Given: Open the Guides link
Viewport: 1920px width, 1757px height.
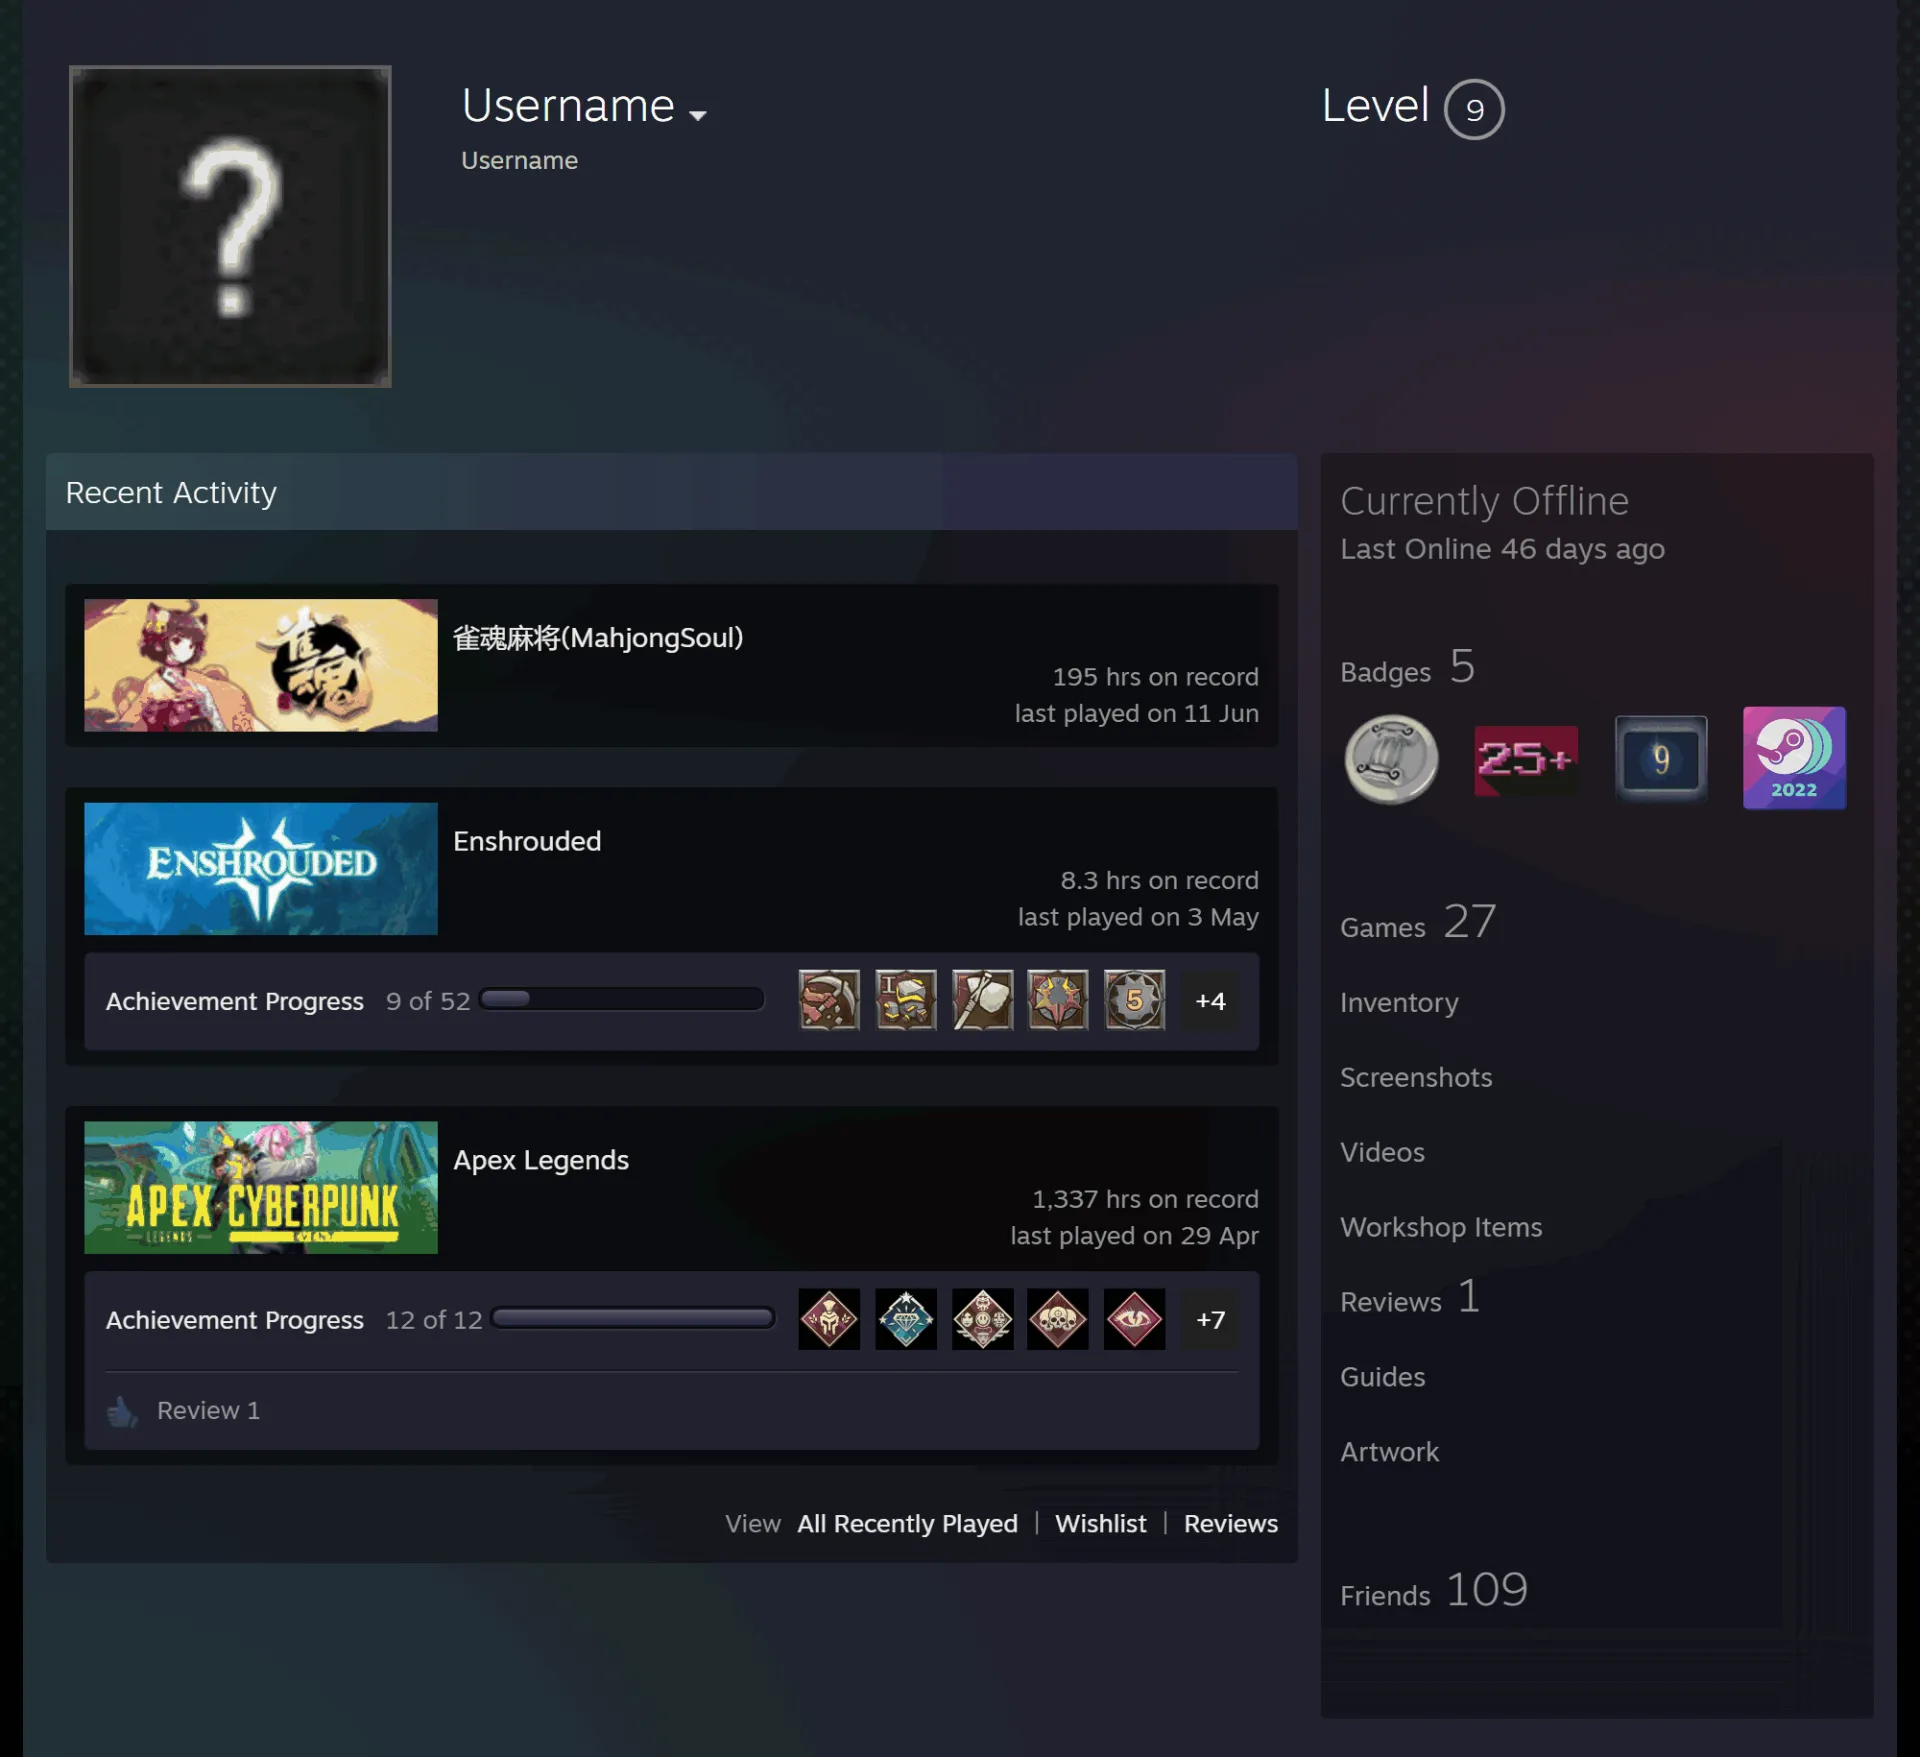Looking at the screenshot, I should 1382,1377.
